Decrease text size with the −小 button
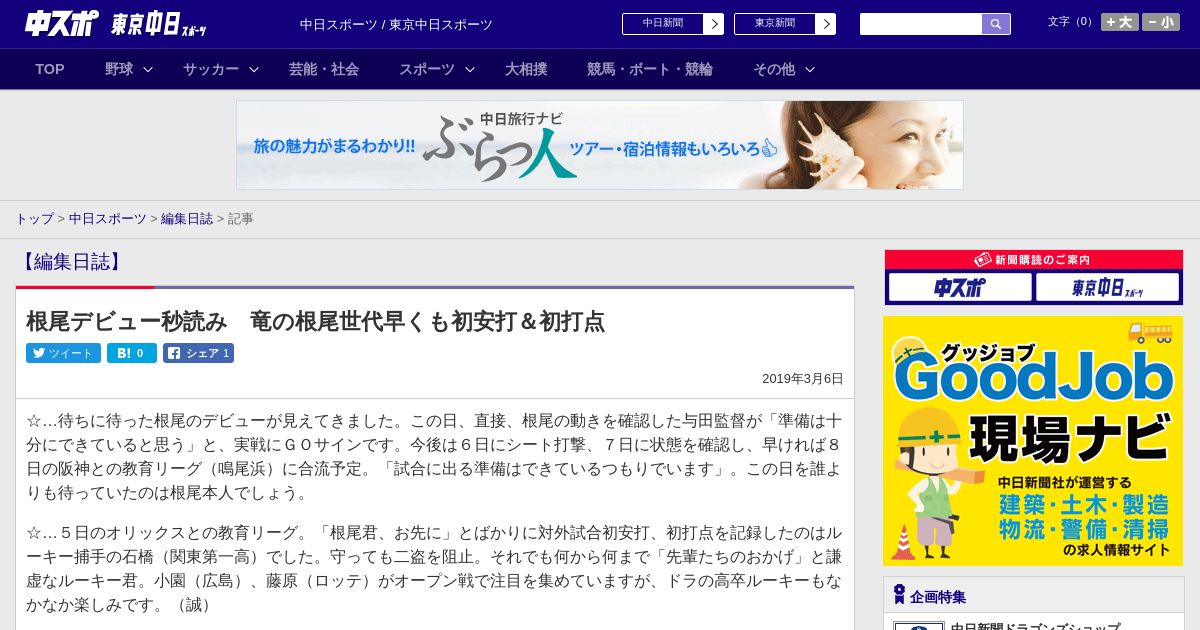The width and height of the screenshot is (1200, 630). tap(1161, 22)
